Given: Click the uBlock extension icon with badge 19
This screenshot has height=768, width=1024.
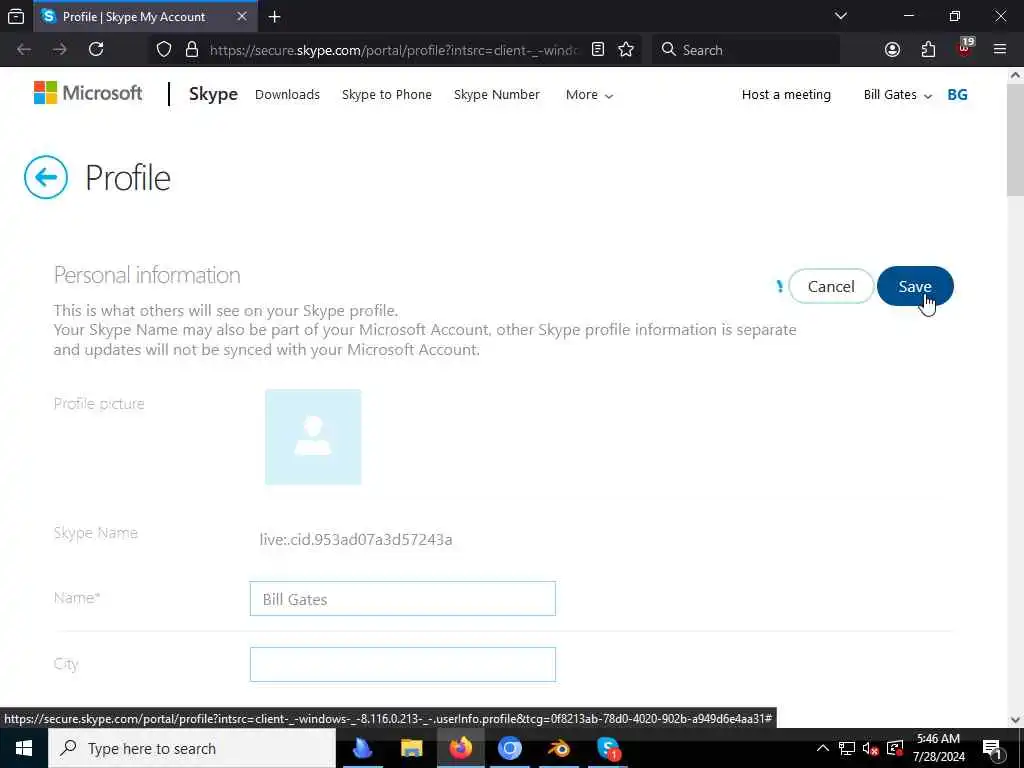Looking at the screenshot, I should coord(965,48).
